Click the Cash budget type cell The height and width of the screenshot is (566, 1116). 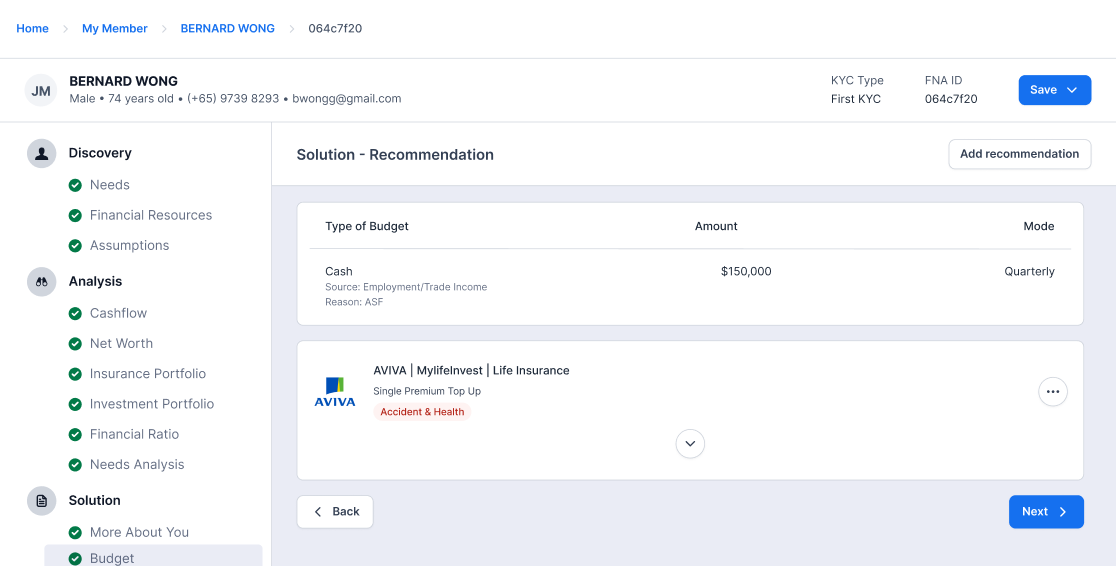339,271
